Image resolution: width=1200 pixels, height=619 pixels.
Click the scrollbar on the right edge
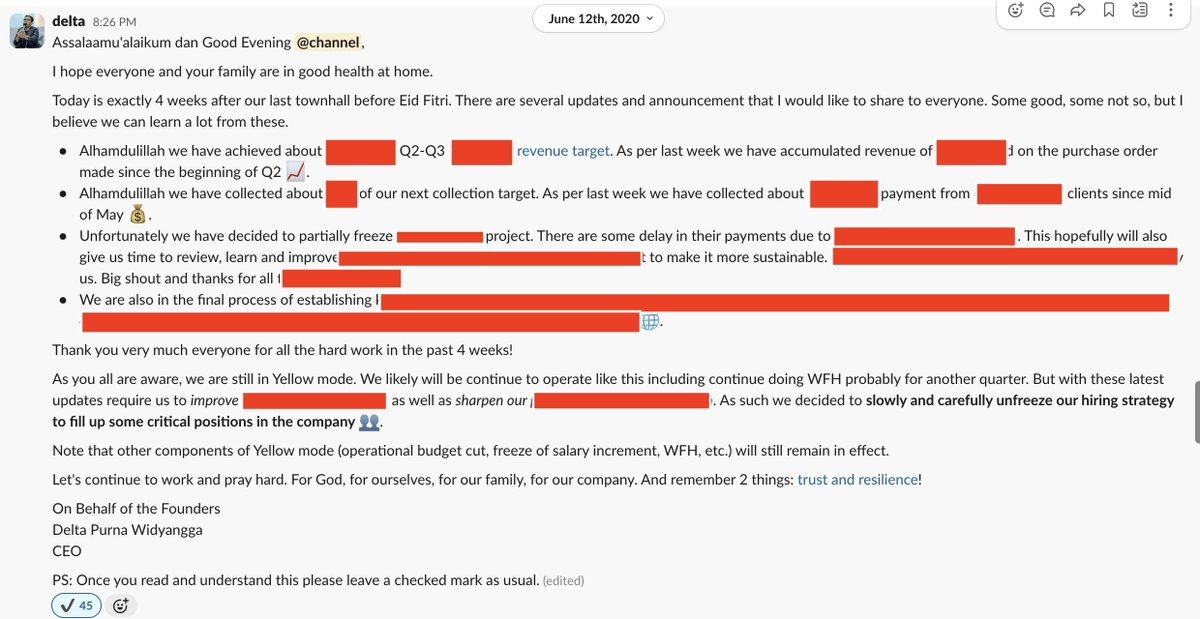click(1195, 411)
